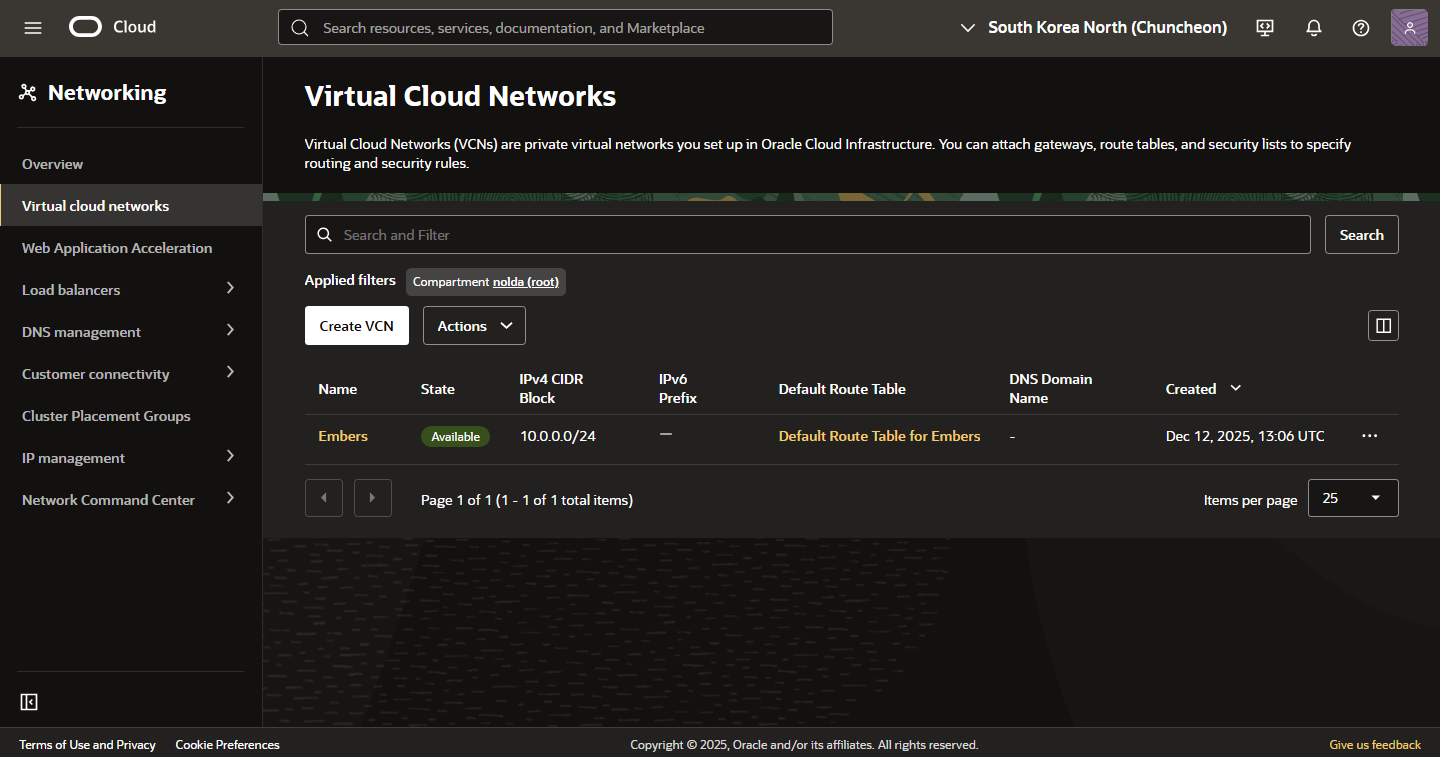1440x757 pixels.
Task: Open the Embers VCN link
Action: (x=343, y=436)
